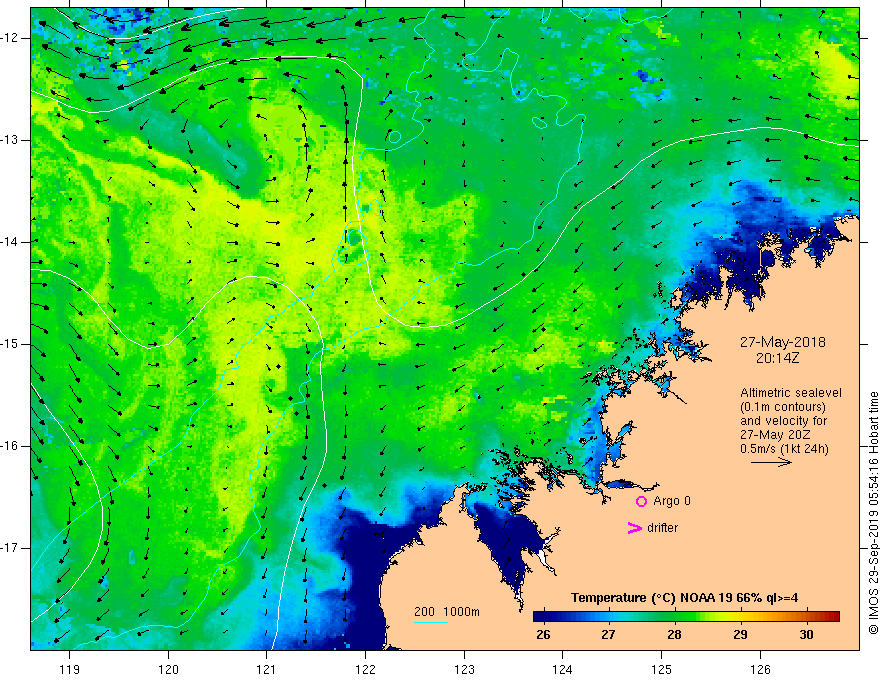Click the longitude axis label '119'
The image size is (880, 680).
70,669
